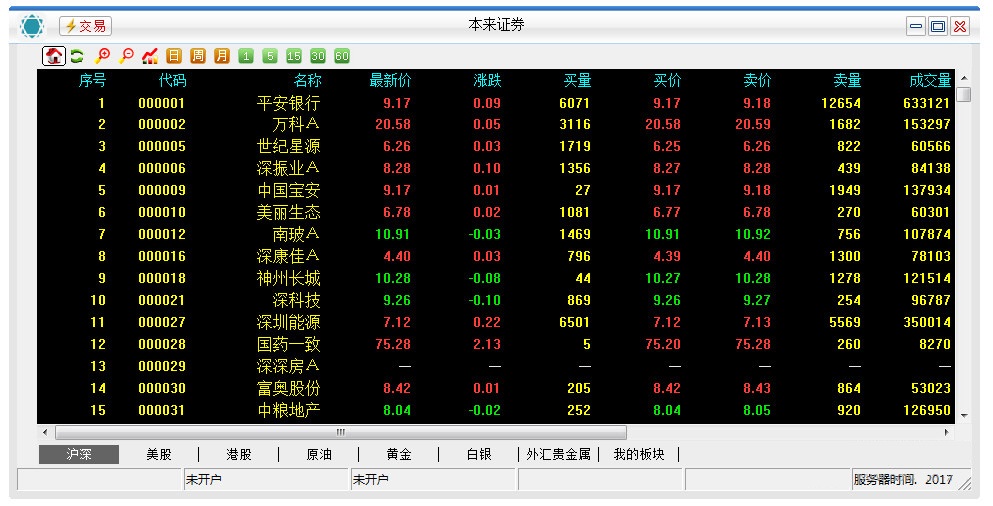Viewport: 993px width, 506px height.
Task: Click the horizontal scrollbar left arrow
Action: (44, 433)
